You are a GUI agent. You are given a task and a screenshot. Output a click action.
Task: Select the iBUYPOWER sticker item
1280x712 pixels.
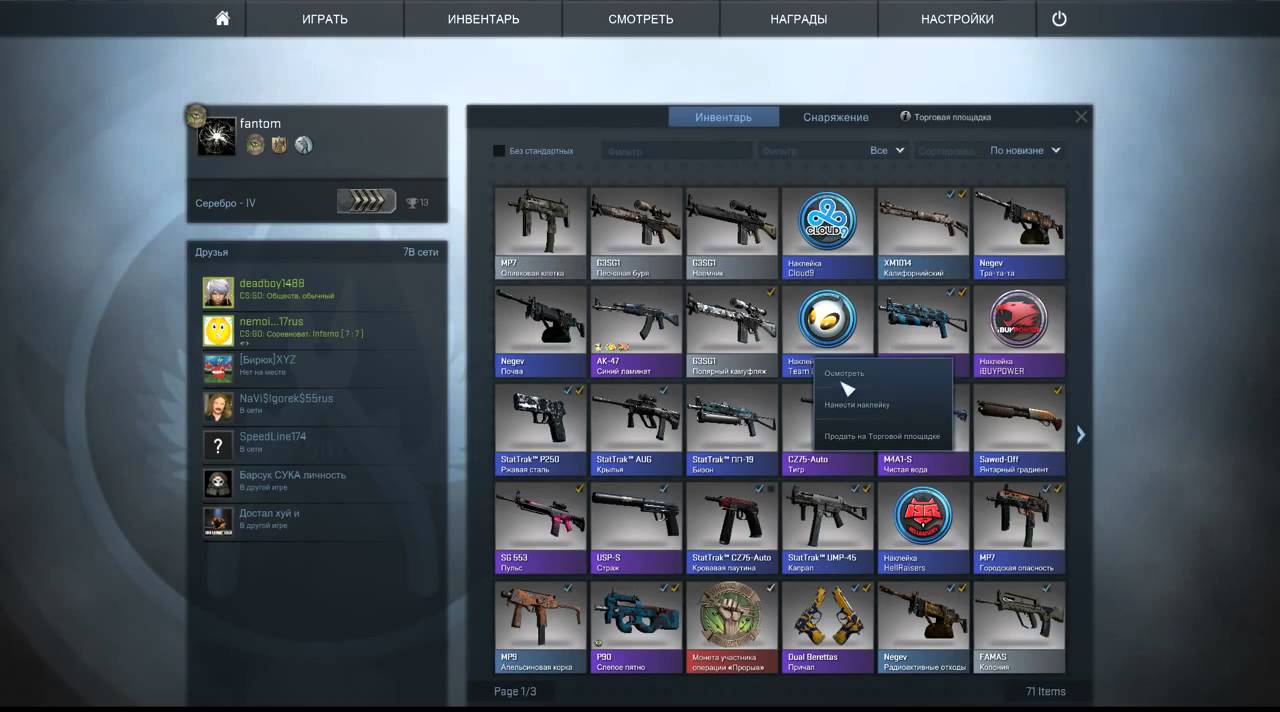pos(1020,332)
